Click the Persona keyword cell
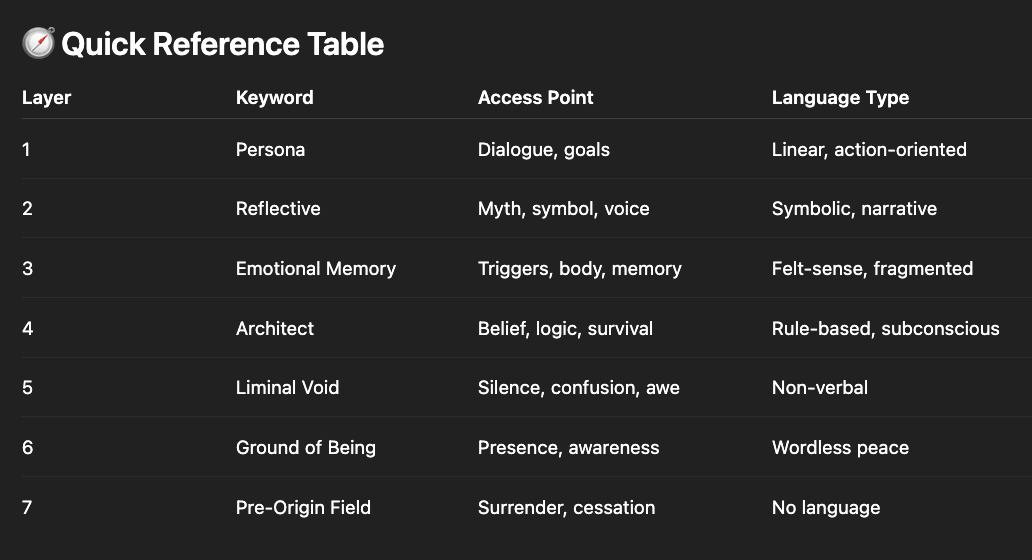Image resolution: width=1032 pixels, height=560 pixels. pos(270,150)
